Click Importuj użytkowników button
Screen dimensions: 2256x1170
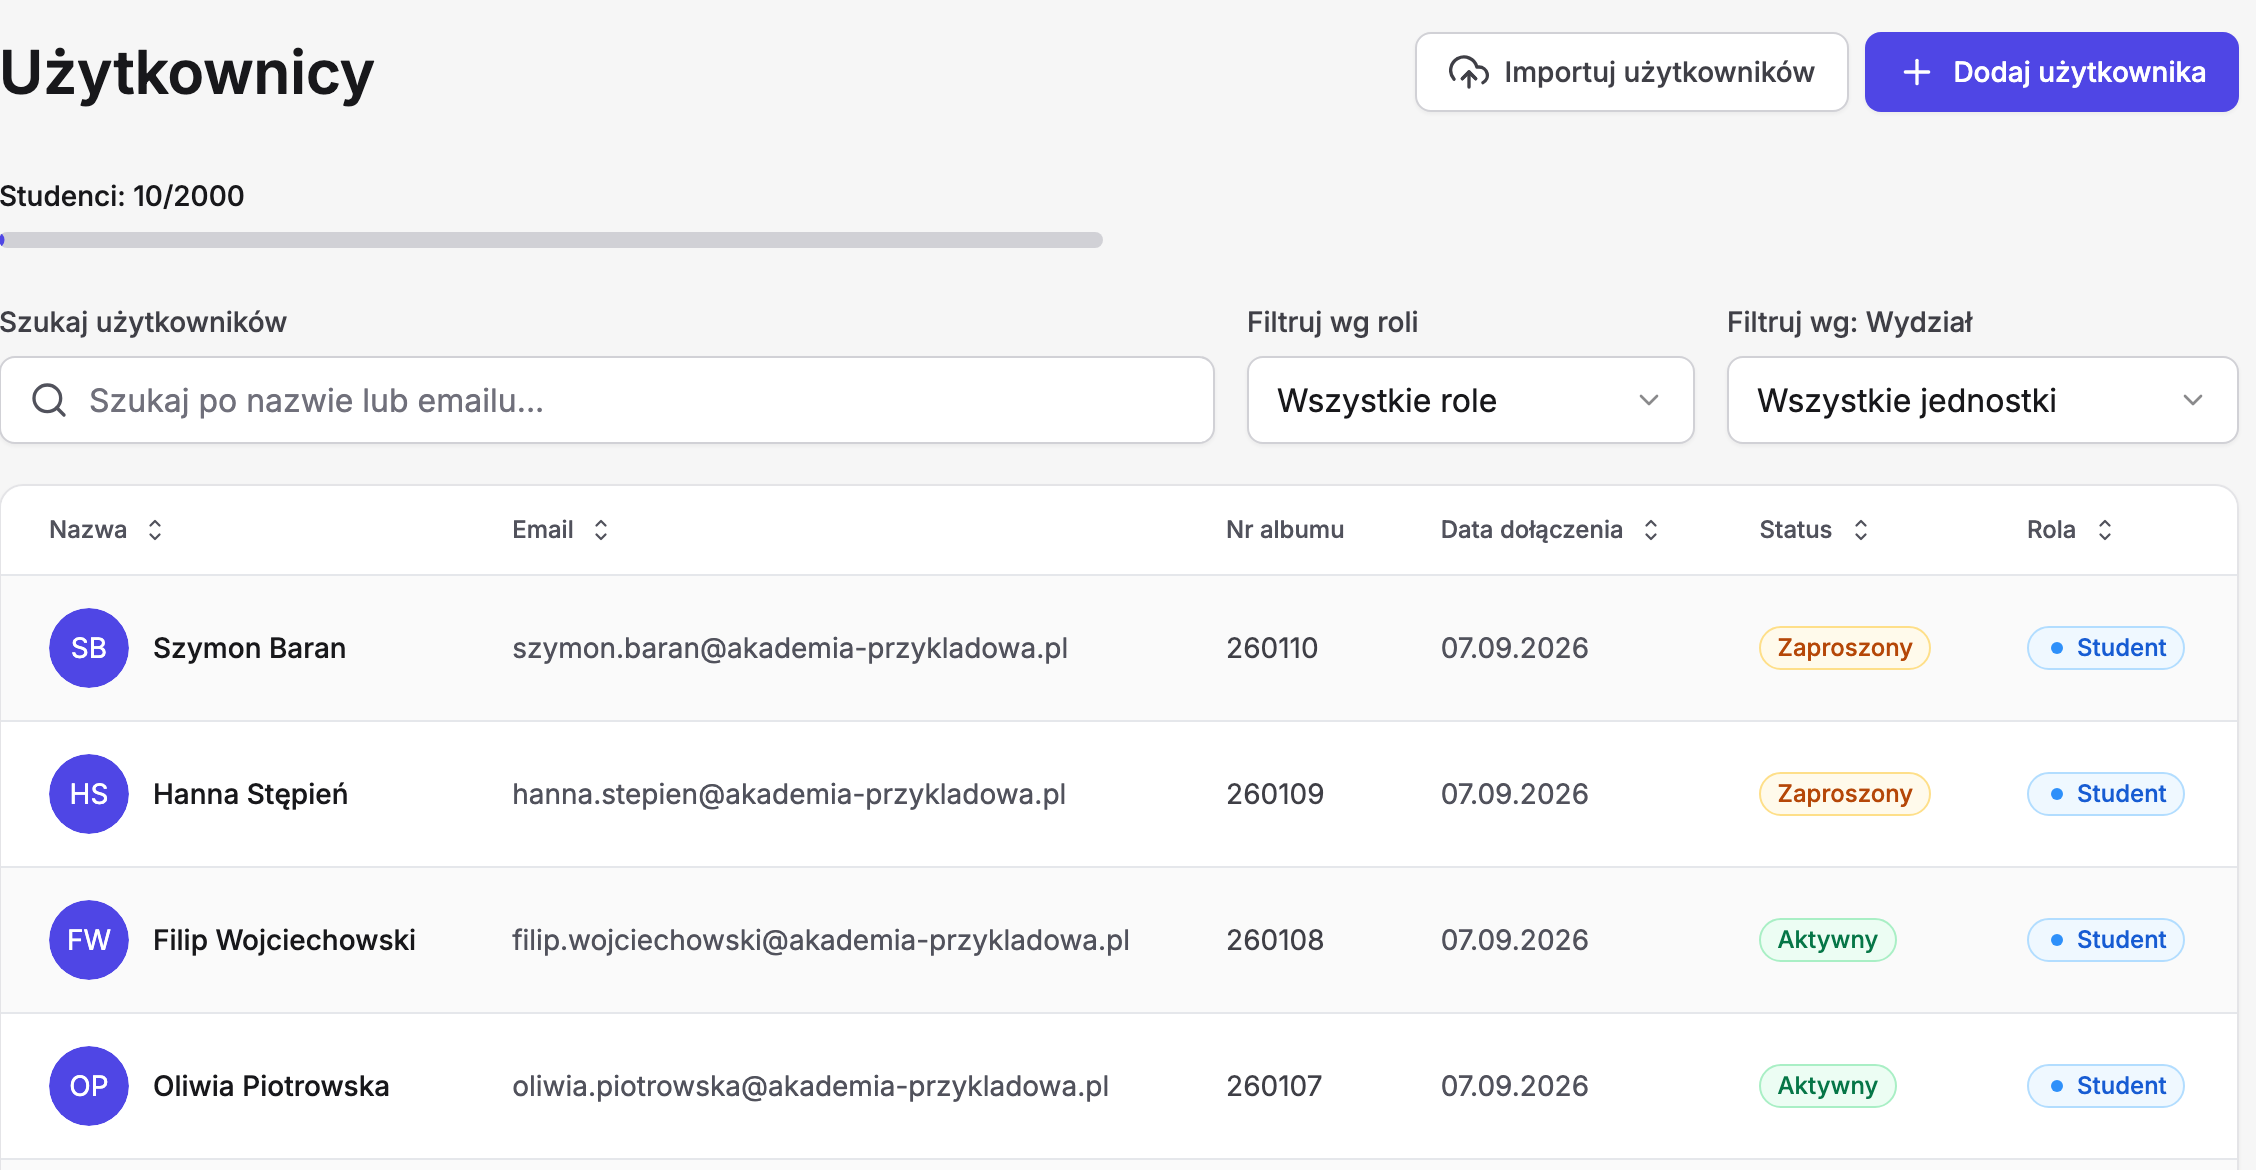click(1631, 72)
